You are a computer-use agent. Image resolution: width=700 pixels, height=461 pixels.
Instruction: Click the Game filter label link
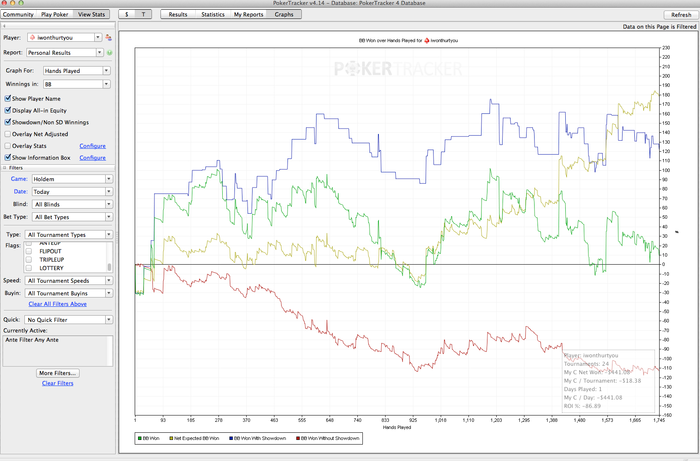(x=19, y=179)
